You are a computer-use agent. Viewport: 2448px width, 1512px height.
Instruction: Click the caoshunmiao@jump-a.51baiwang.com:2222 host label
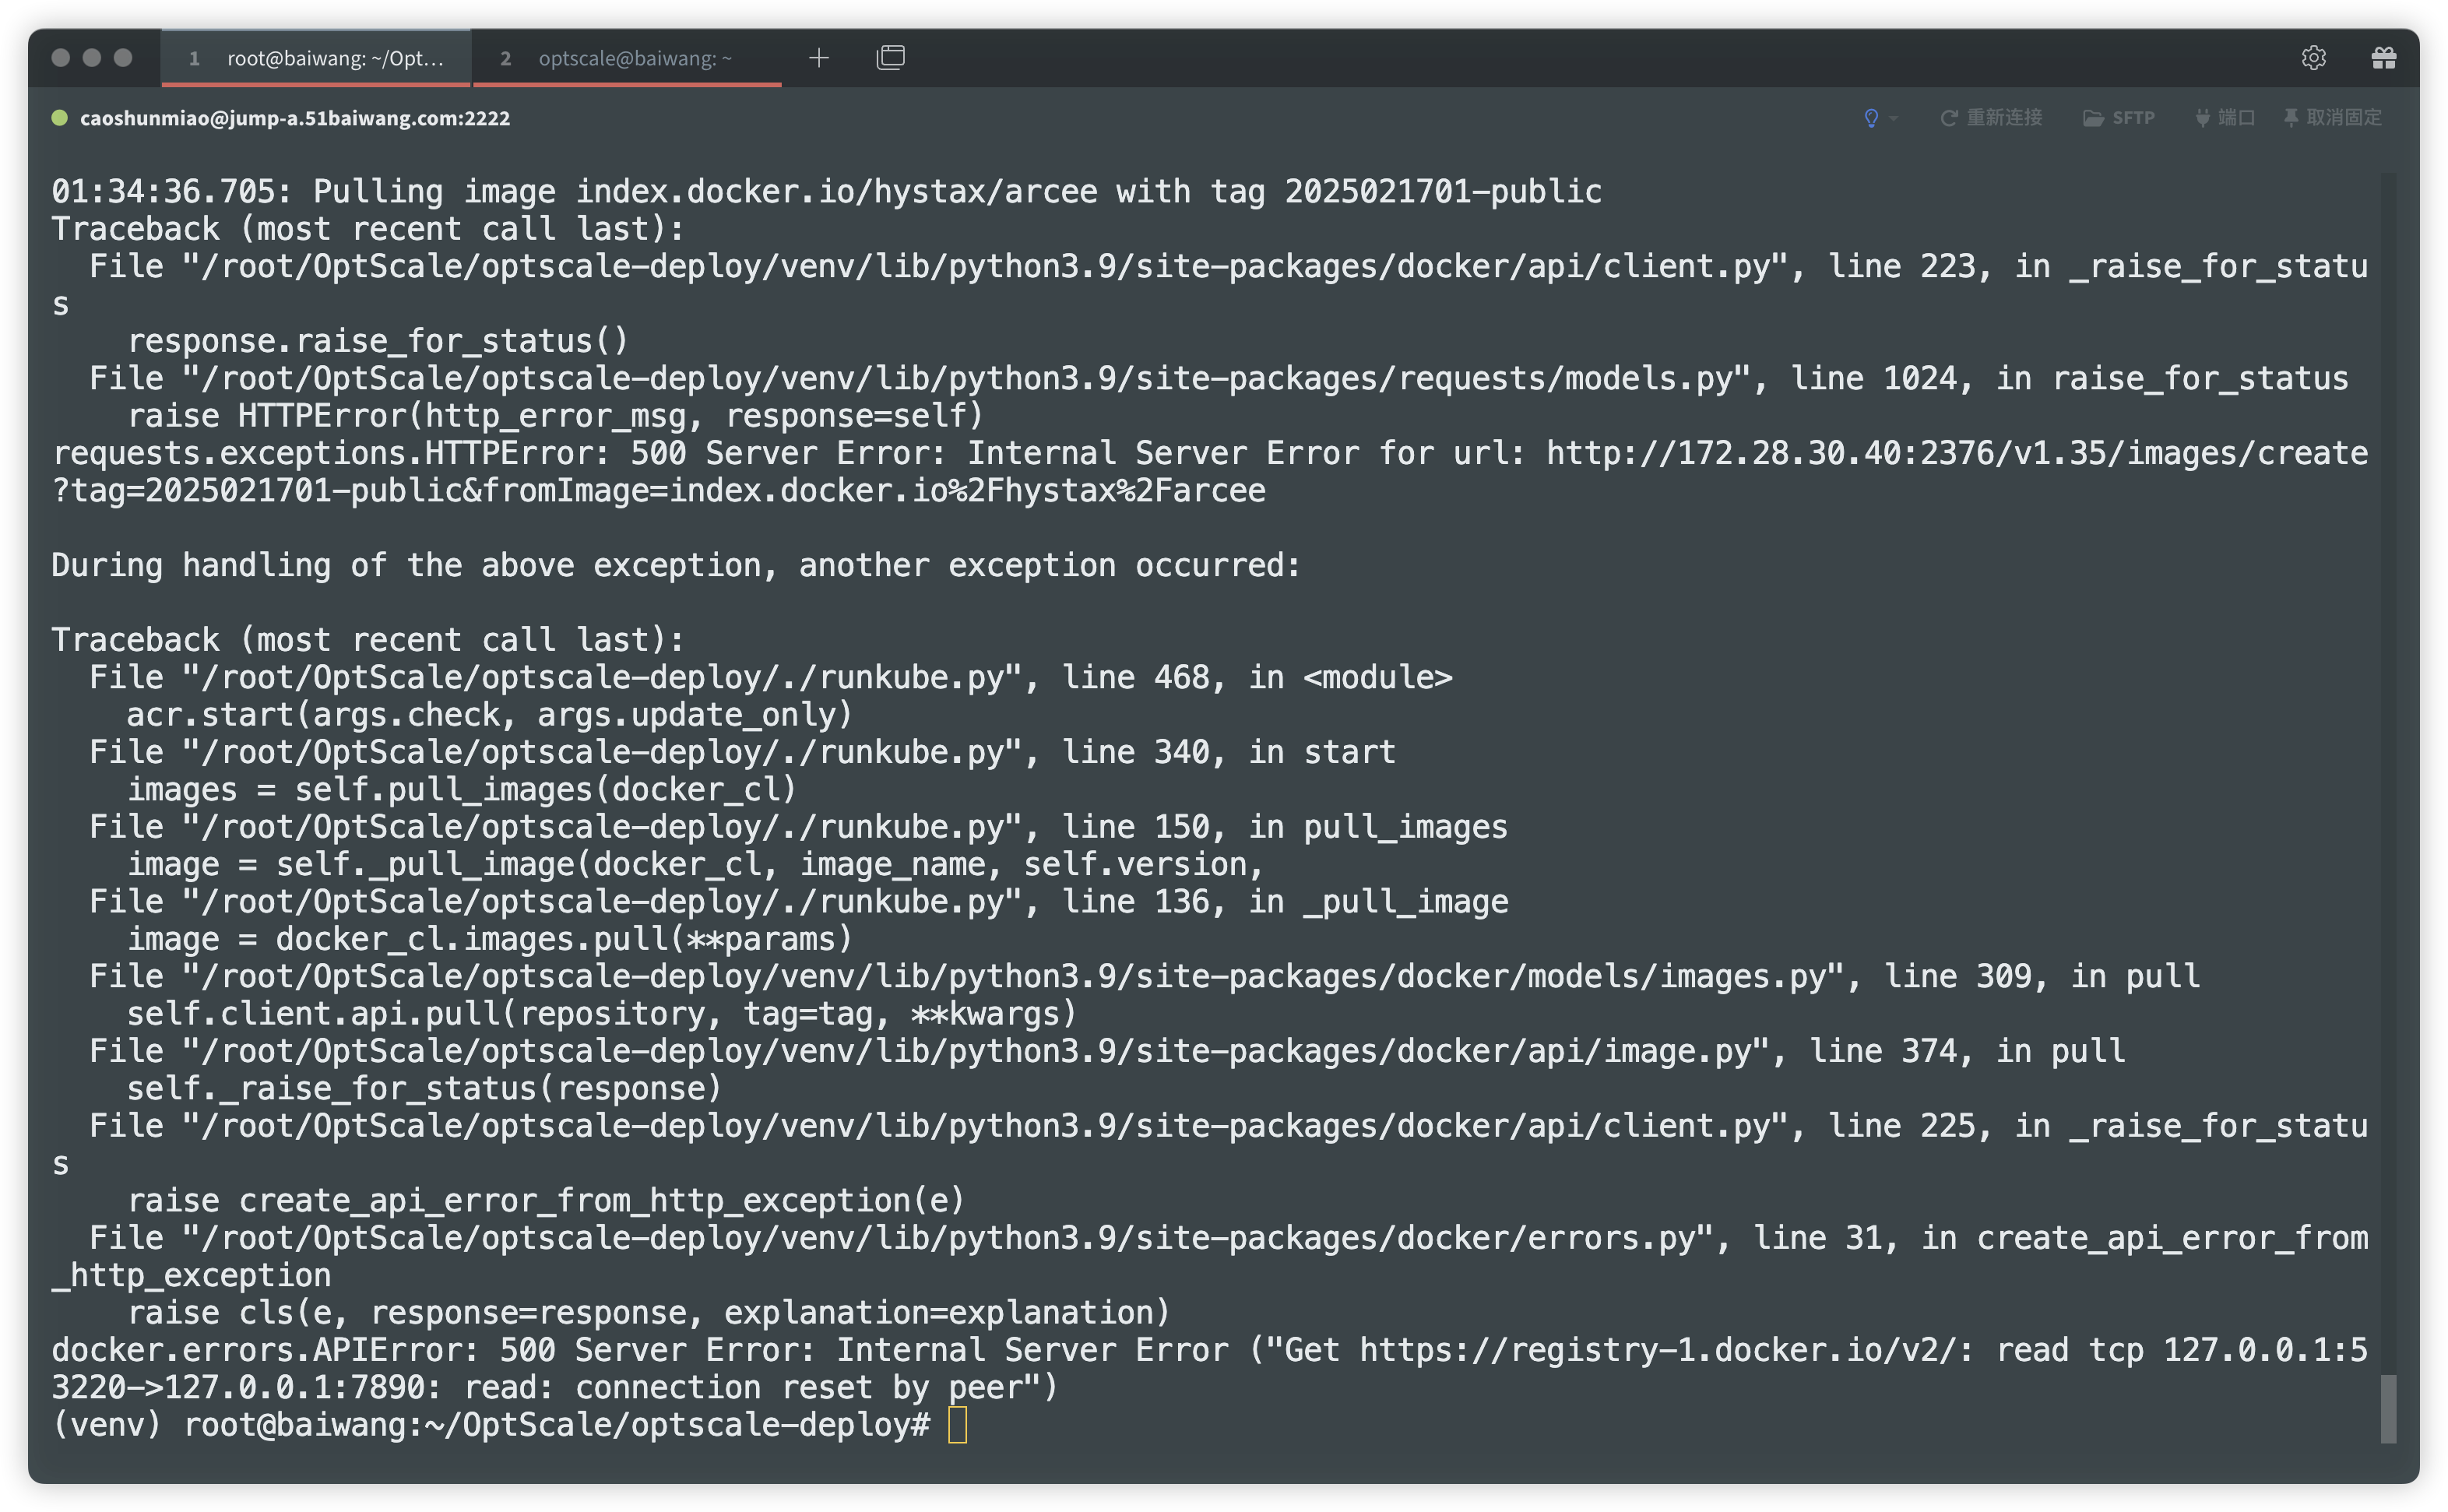tap(294, 118)
